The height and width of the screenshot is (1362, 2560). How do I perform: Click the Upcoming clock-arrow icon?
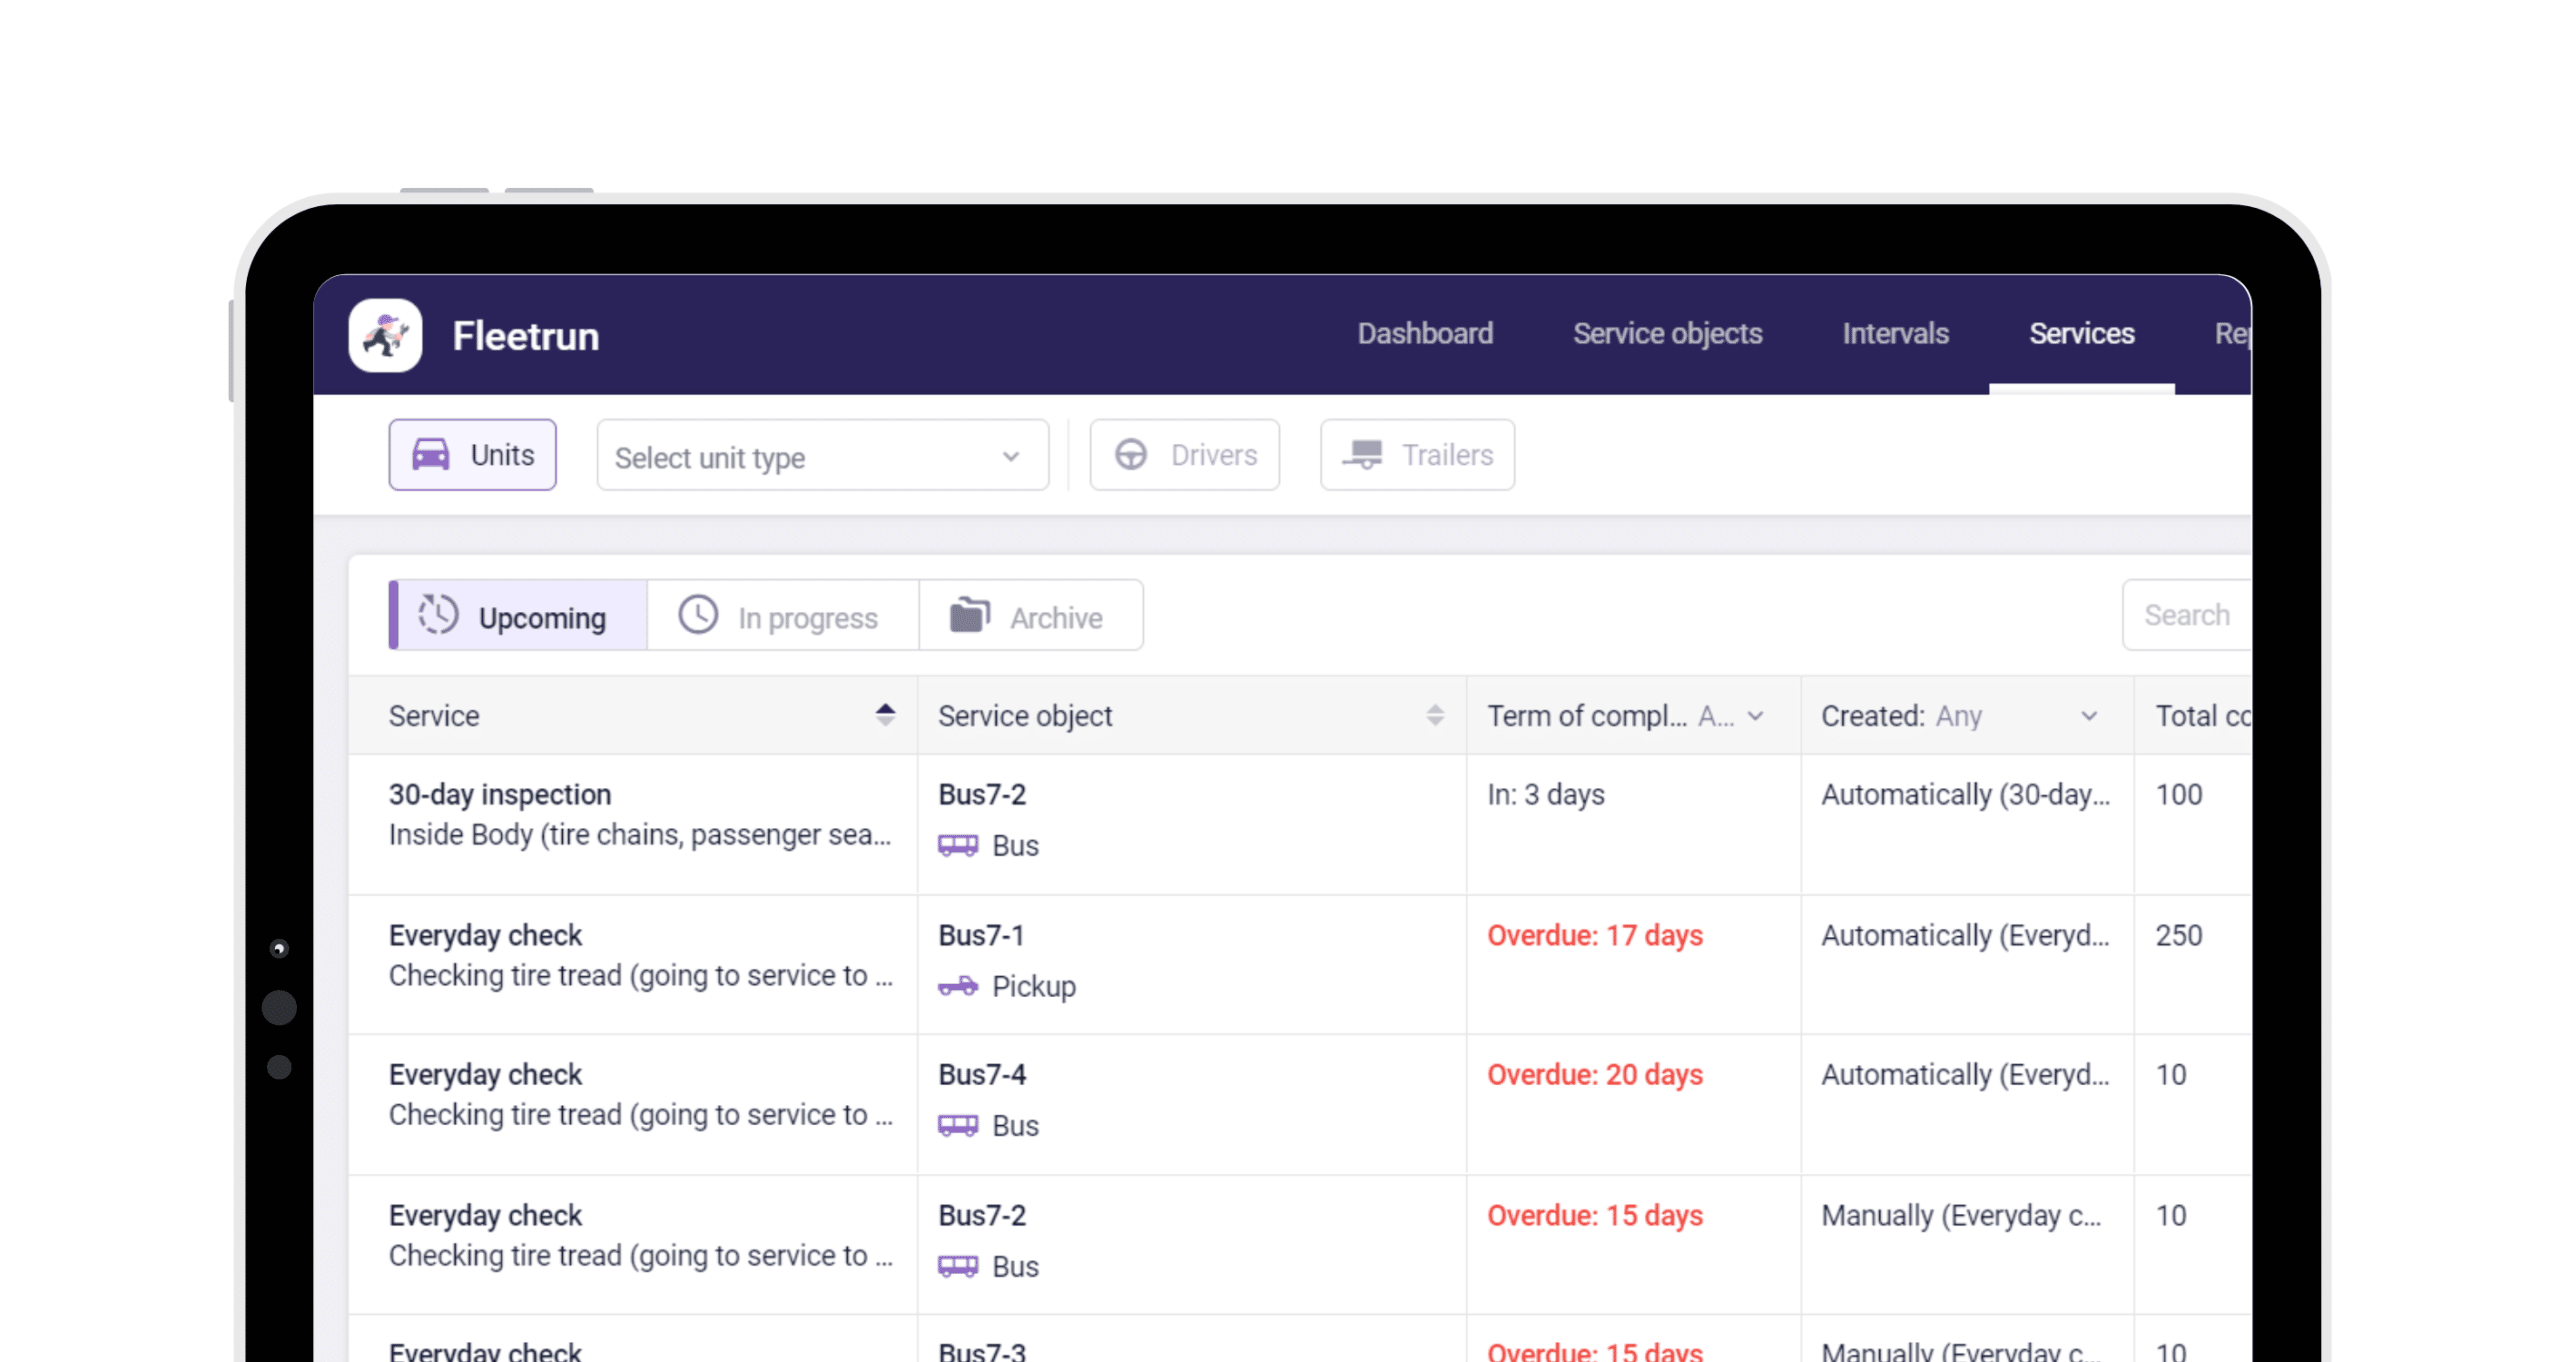tap(438, 615)
